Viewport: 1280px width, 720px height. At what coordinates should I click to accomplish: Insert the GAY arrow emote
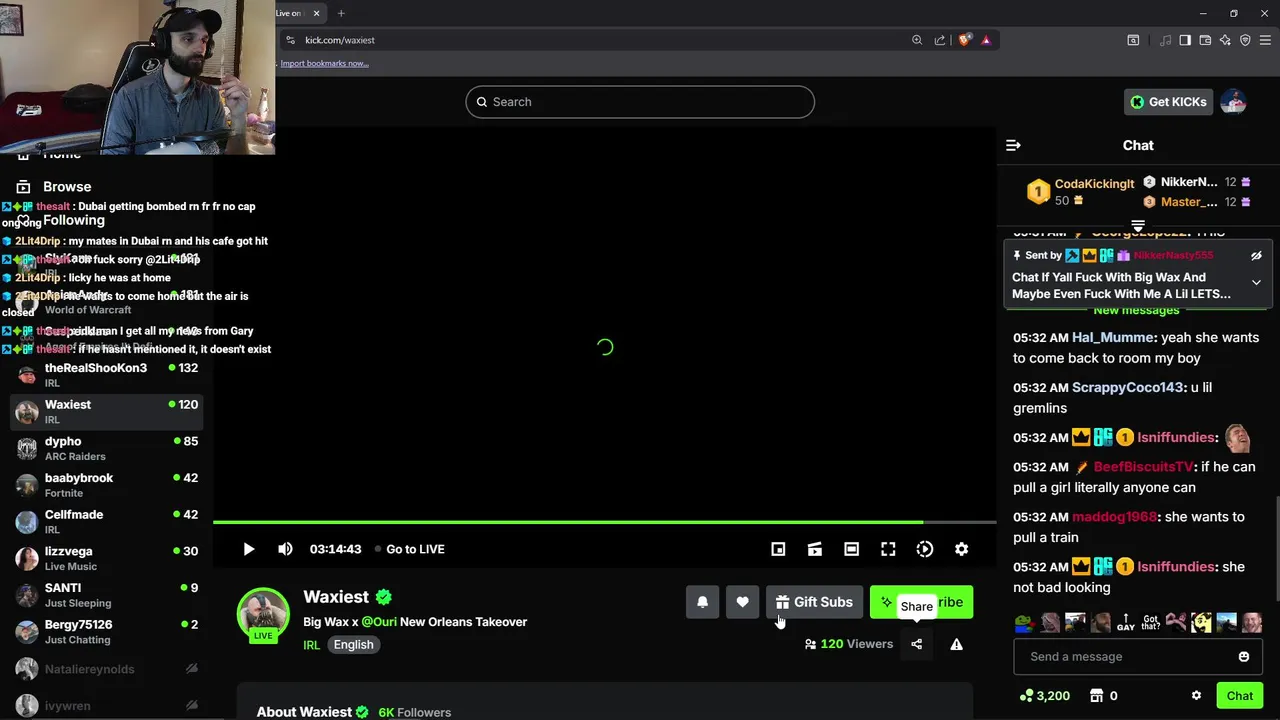tap(1125, 623)
